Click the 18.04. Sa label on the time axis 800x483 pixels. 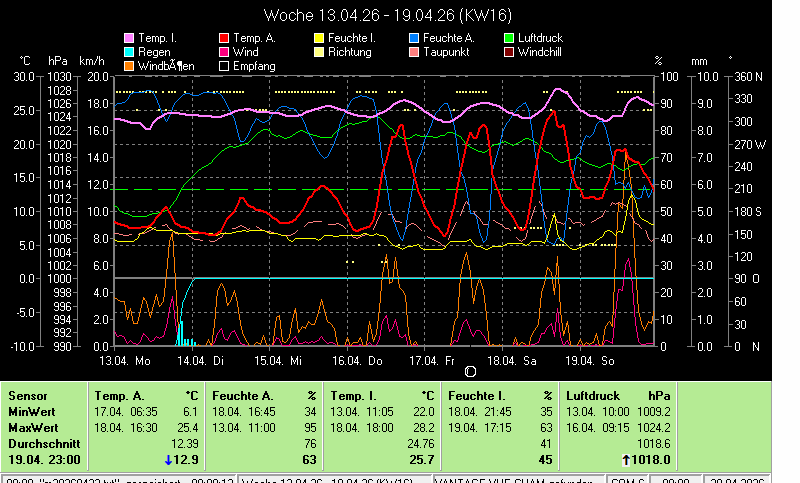513,360
